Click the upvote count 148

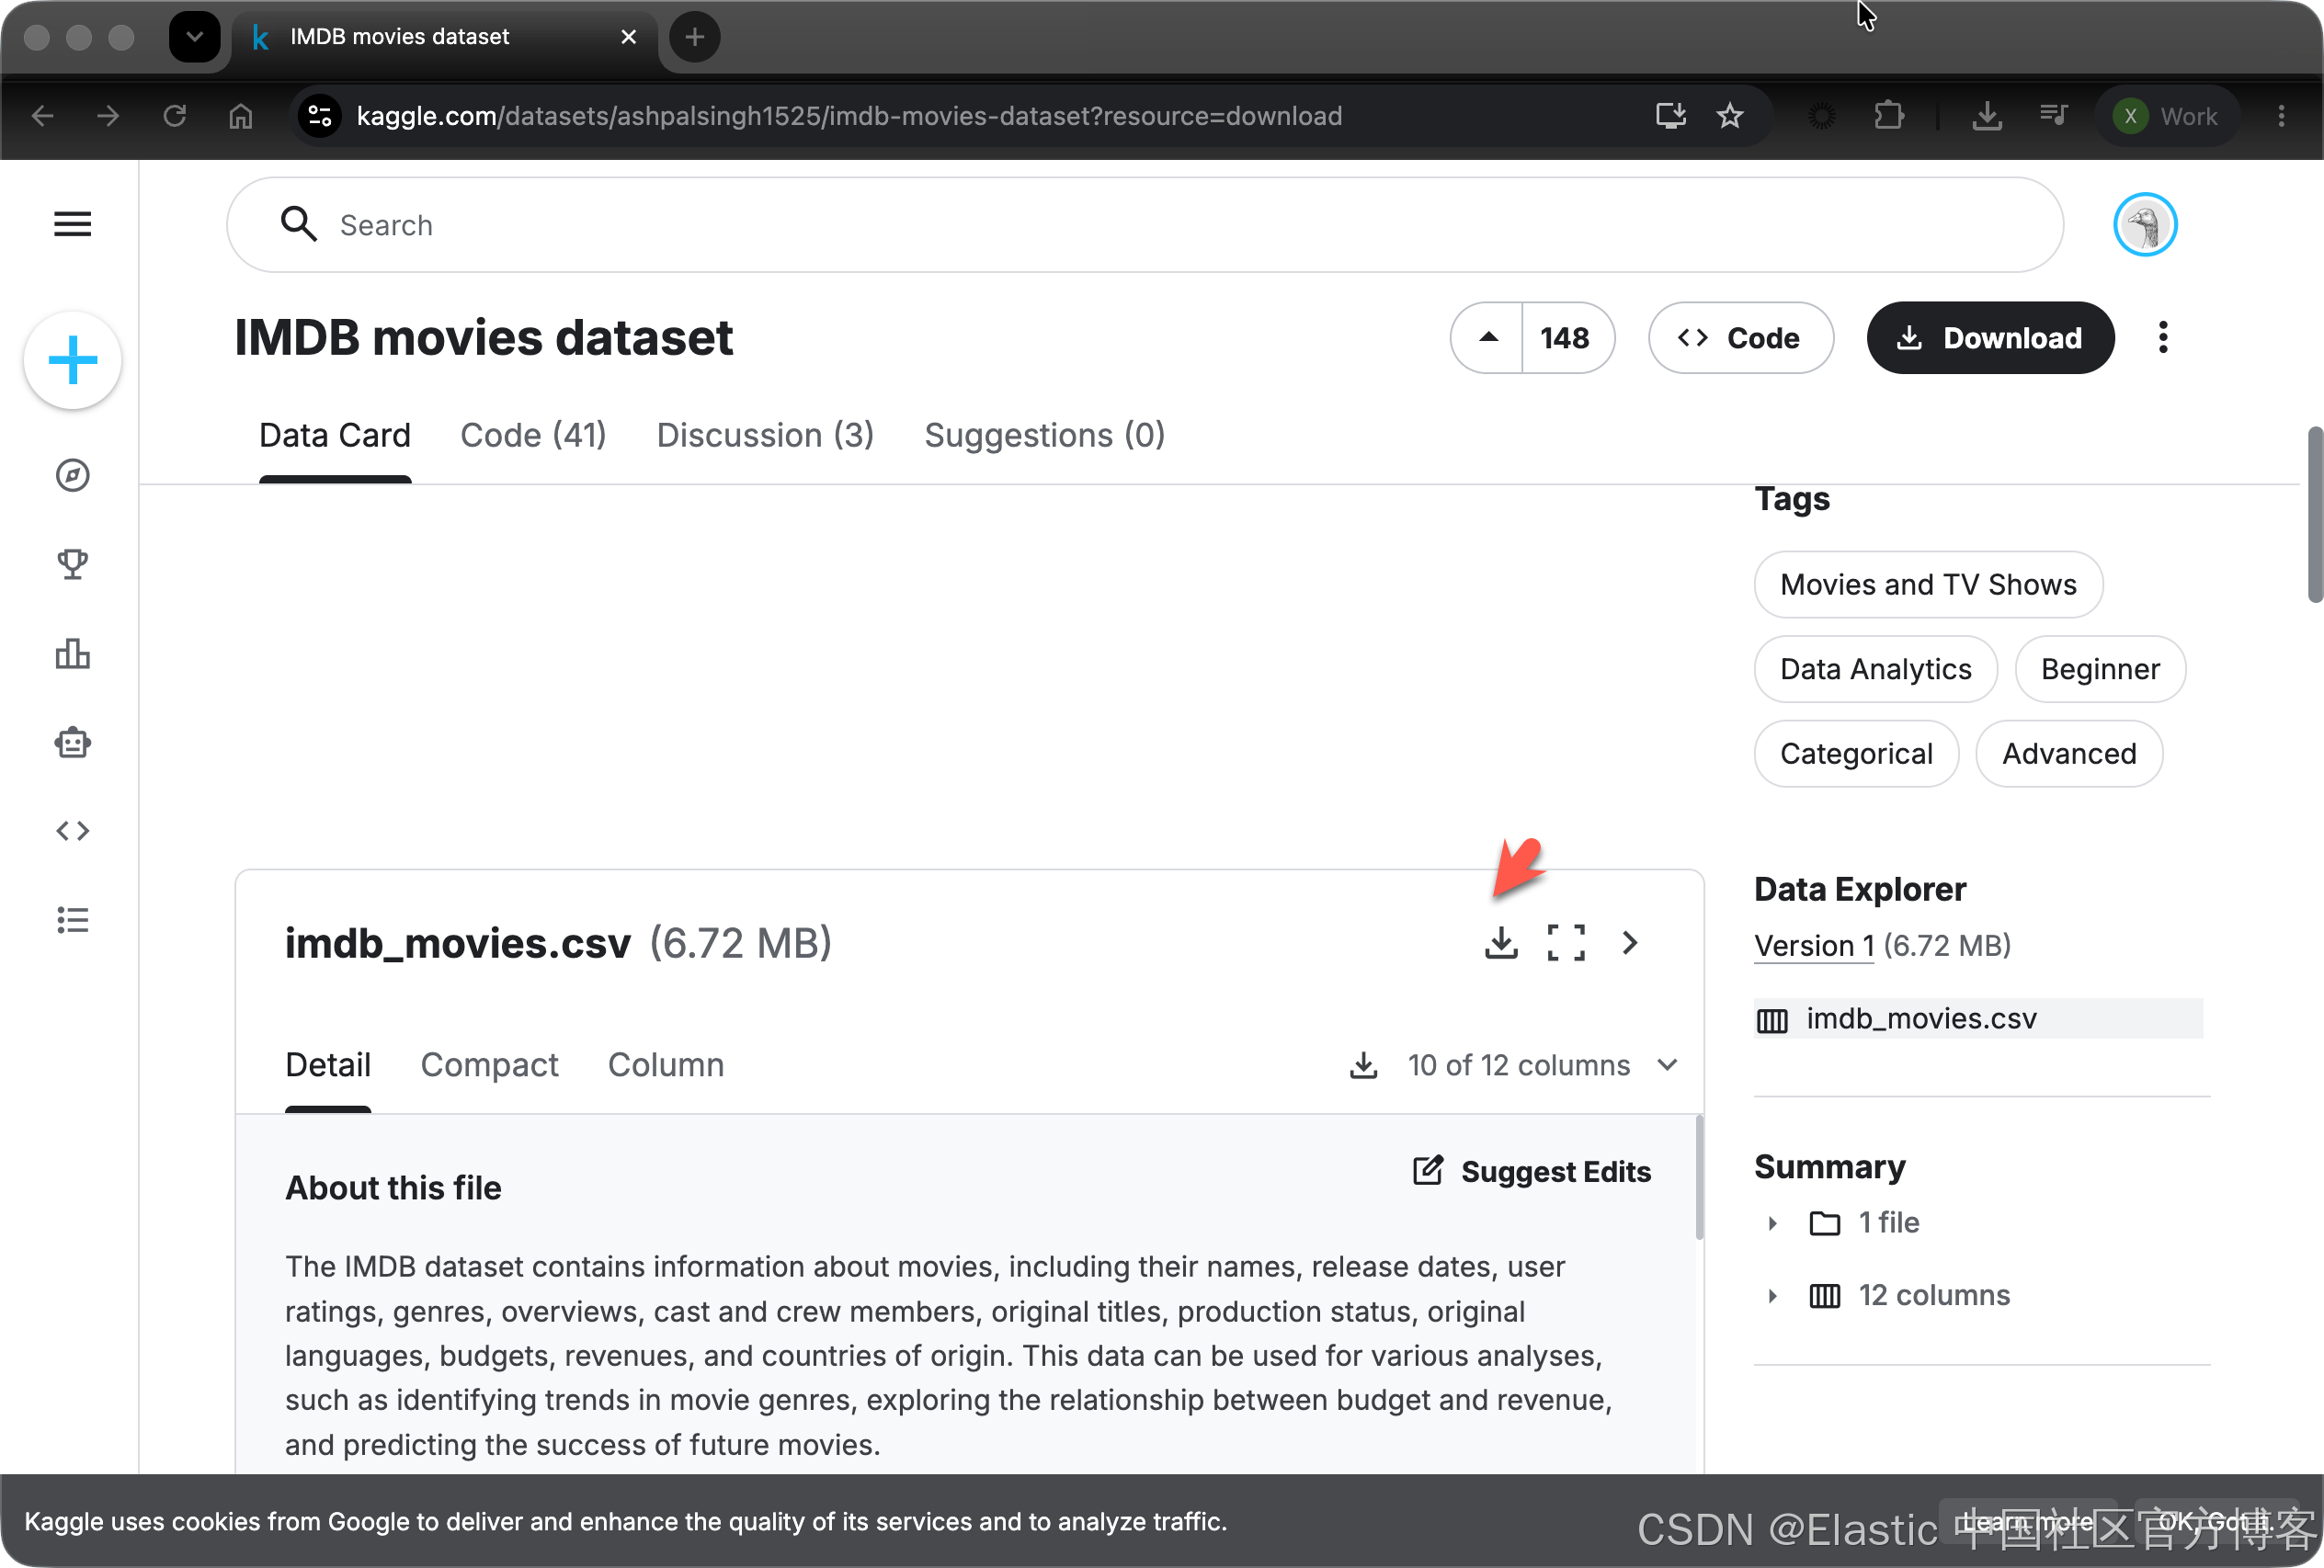[x=1565, y=338]
